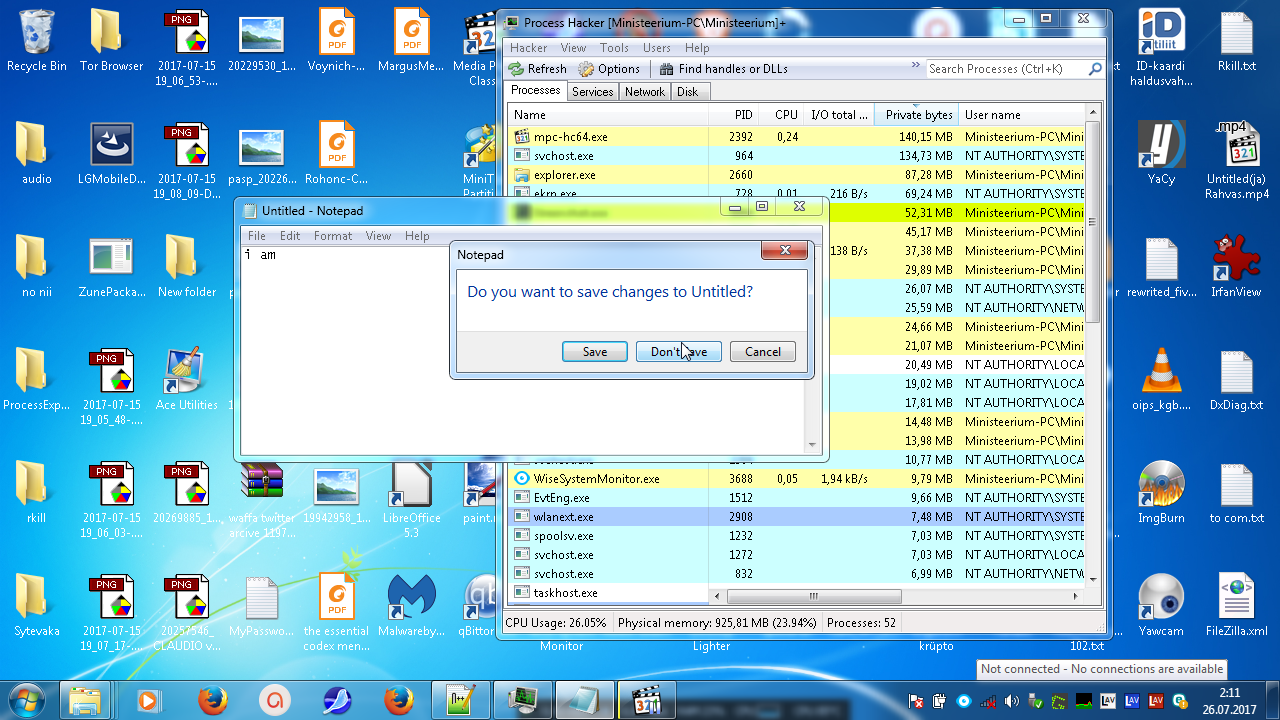The height and width of the screenshot is (720, 1280).
Task: Click the Notepad taskbar button
Action: [586, 699]
